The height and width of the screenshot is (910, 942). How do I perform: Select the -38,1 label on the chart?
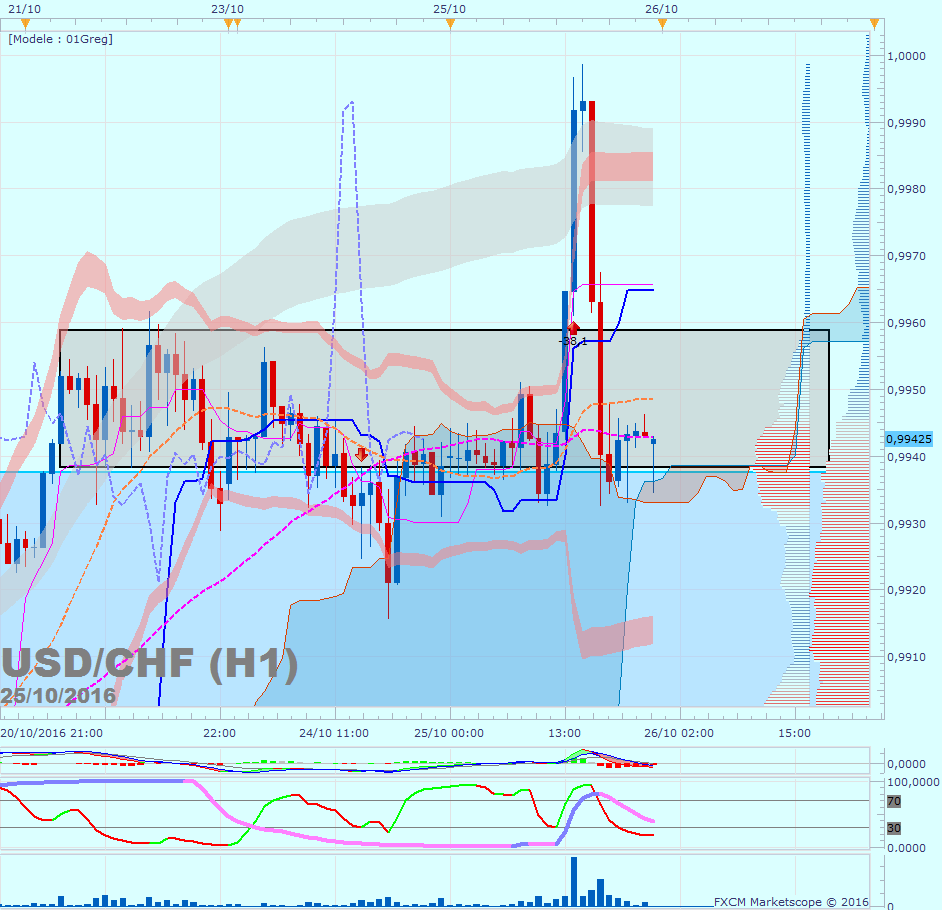[573, 341]
